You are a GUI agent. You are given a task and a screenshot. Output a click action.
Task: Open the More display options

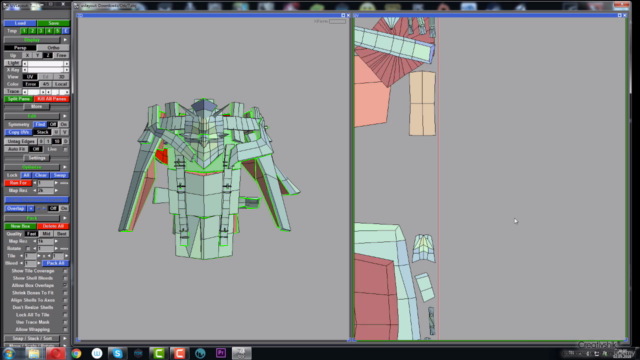[x=36, y=107]
